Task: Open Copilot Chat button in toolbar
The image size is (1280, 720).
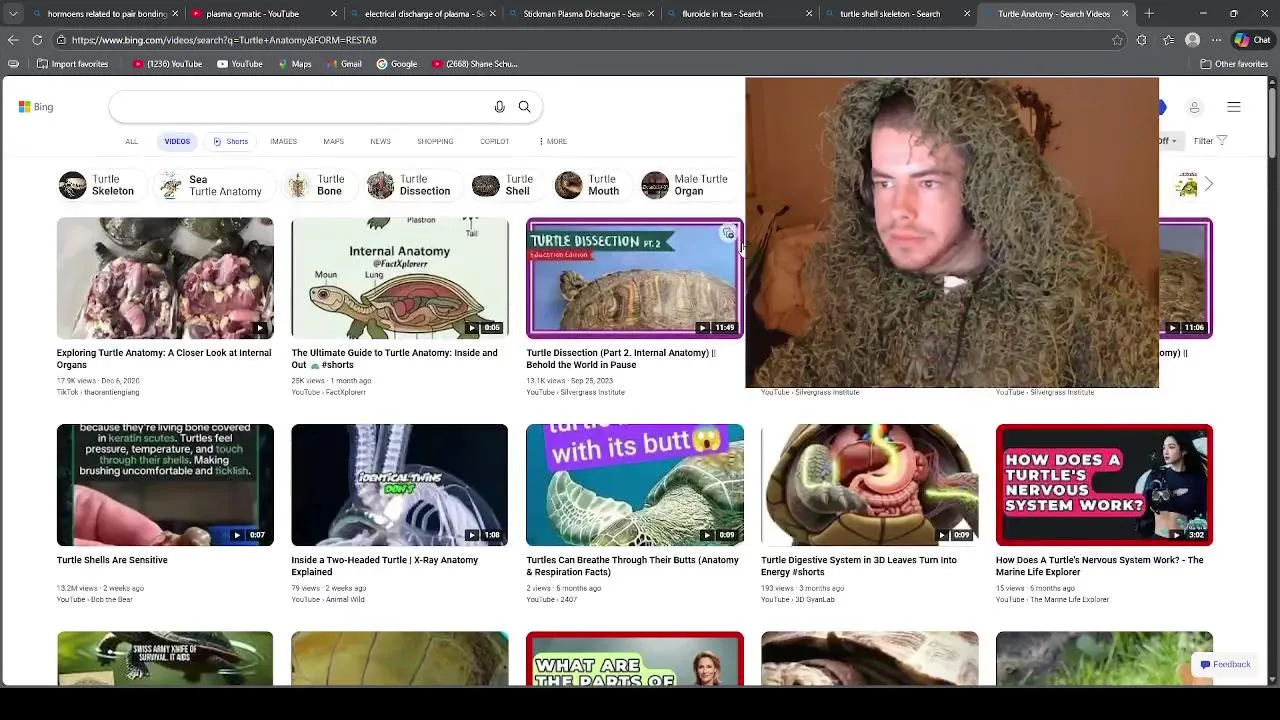Action: pos(1253,40)
